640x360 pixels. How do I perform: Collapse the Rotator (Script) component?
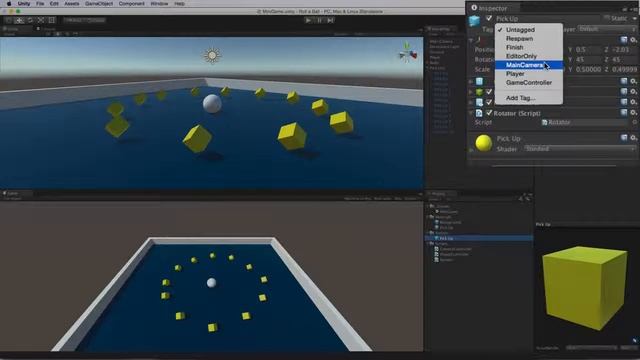click(471, 113)
